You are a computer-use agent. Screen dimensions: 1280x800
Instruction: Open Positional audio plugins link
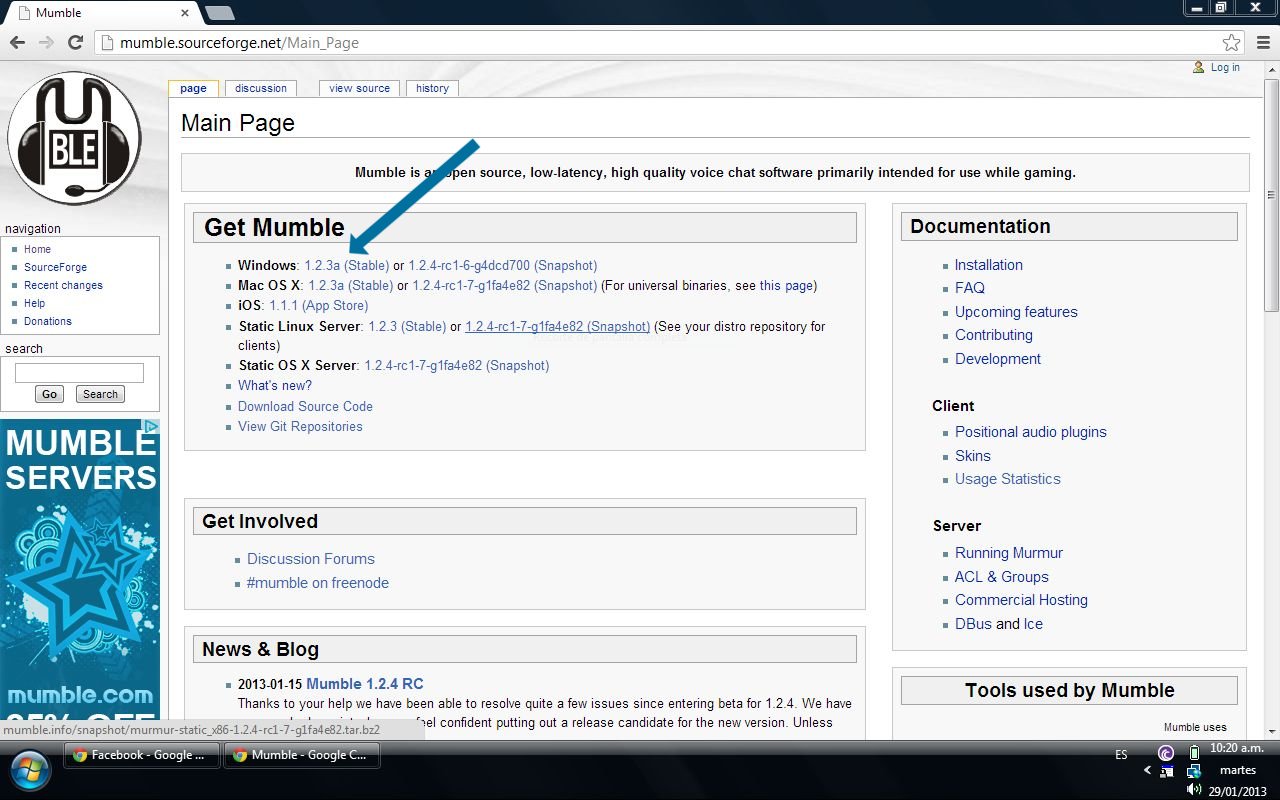[x=1031, y=432]
